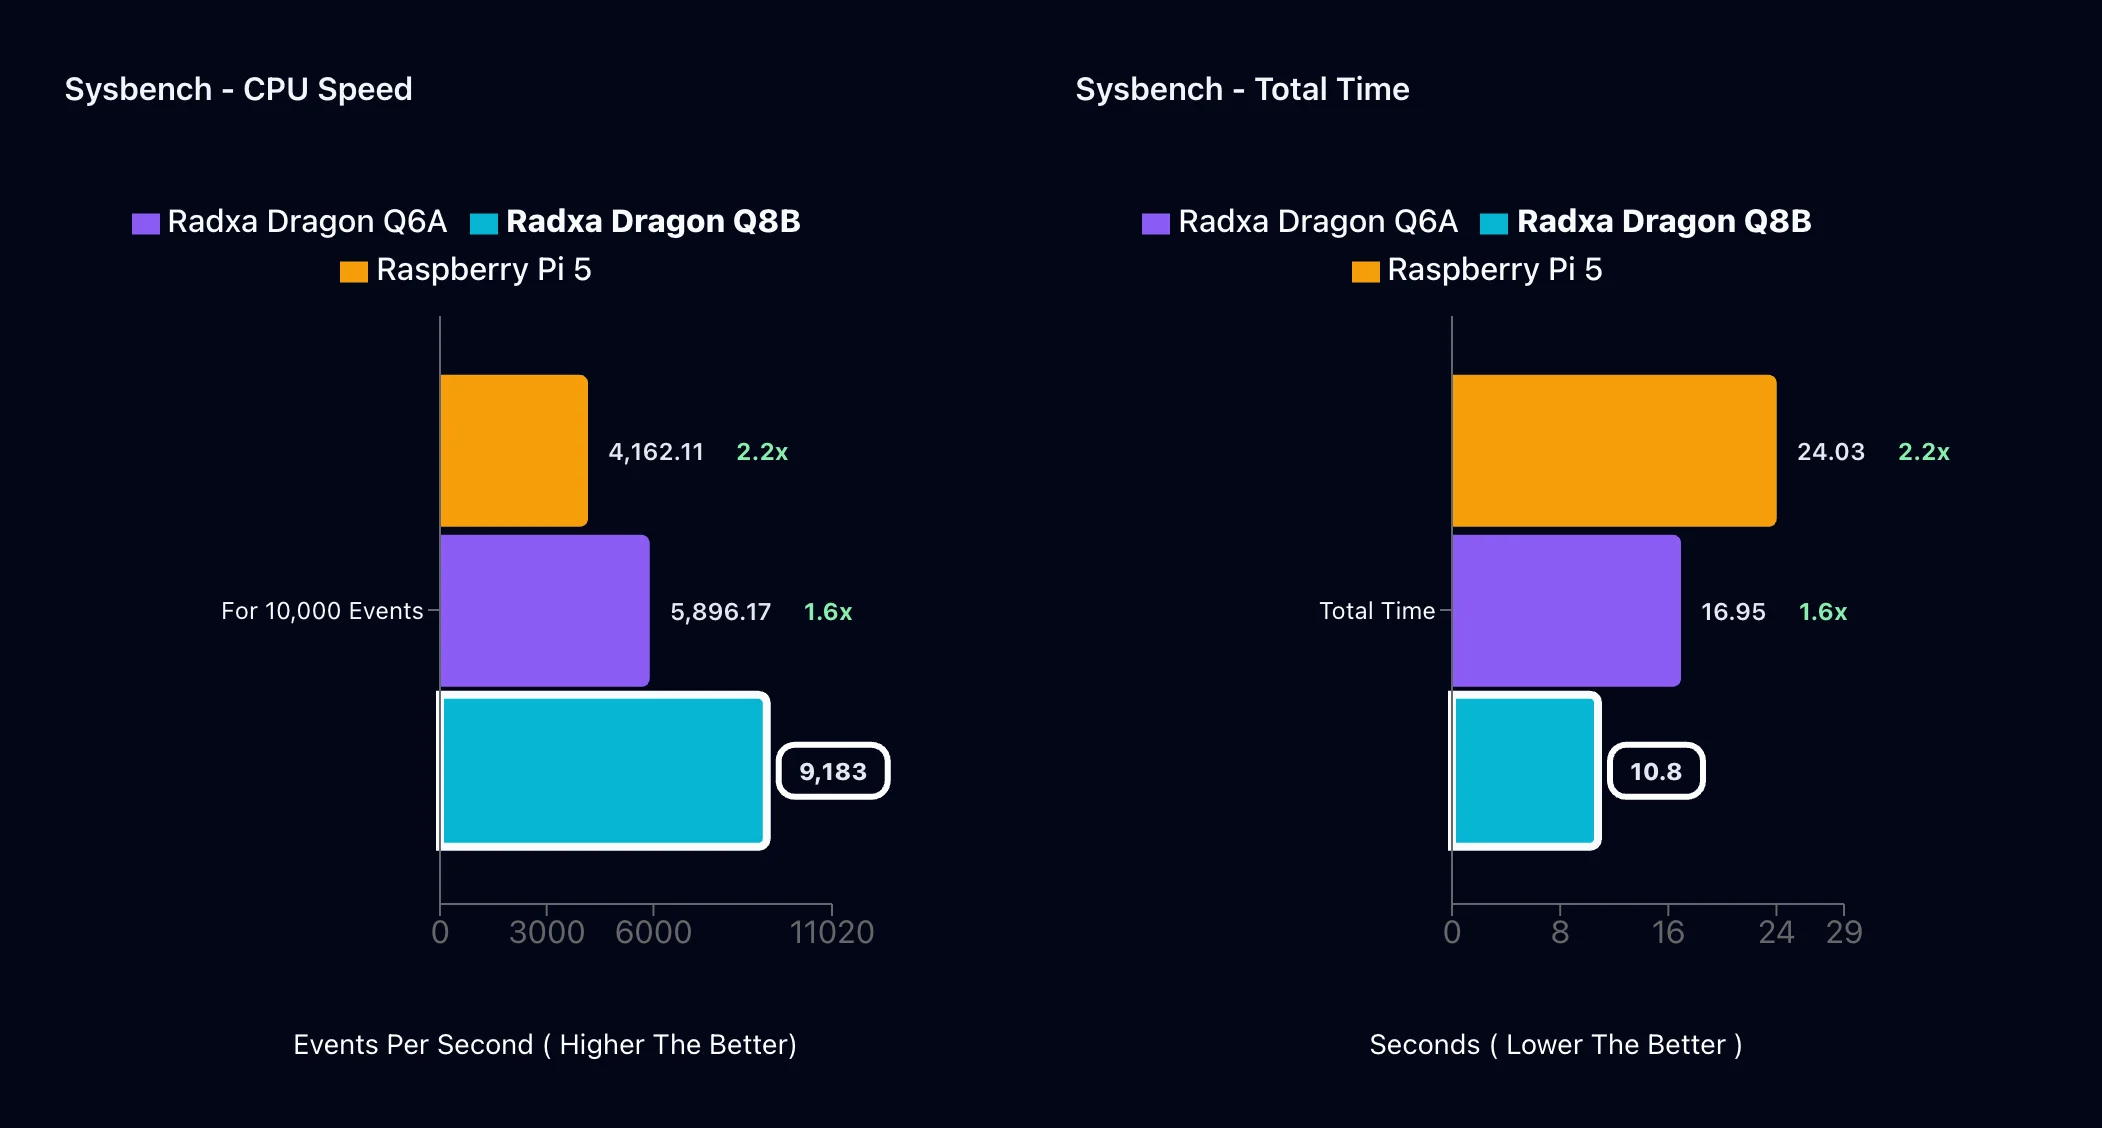
Task: Toggle Radxa Dragon Q6A legend label in CPU Speed chart
Action: 307,221
